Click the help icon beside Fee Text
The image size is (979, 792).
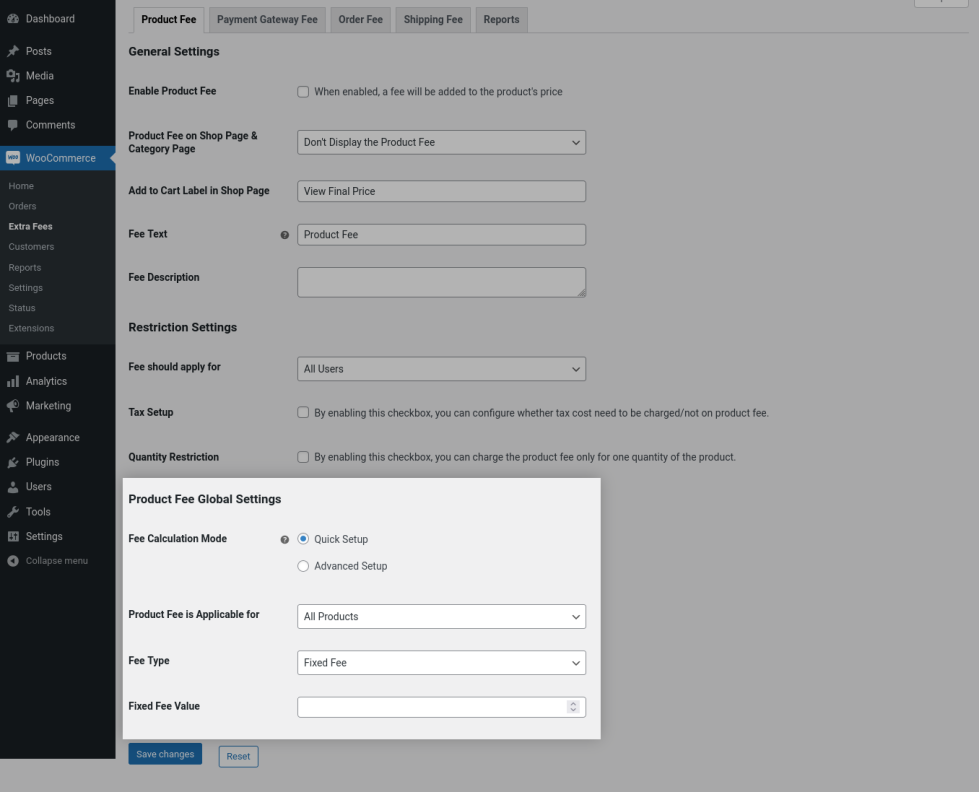(285, 235)
